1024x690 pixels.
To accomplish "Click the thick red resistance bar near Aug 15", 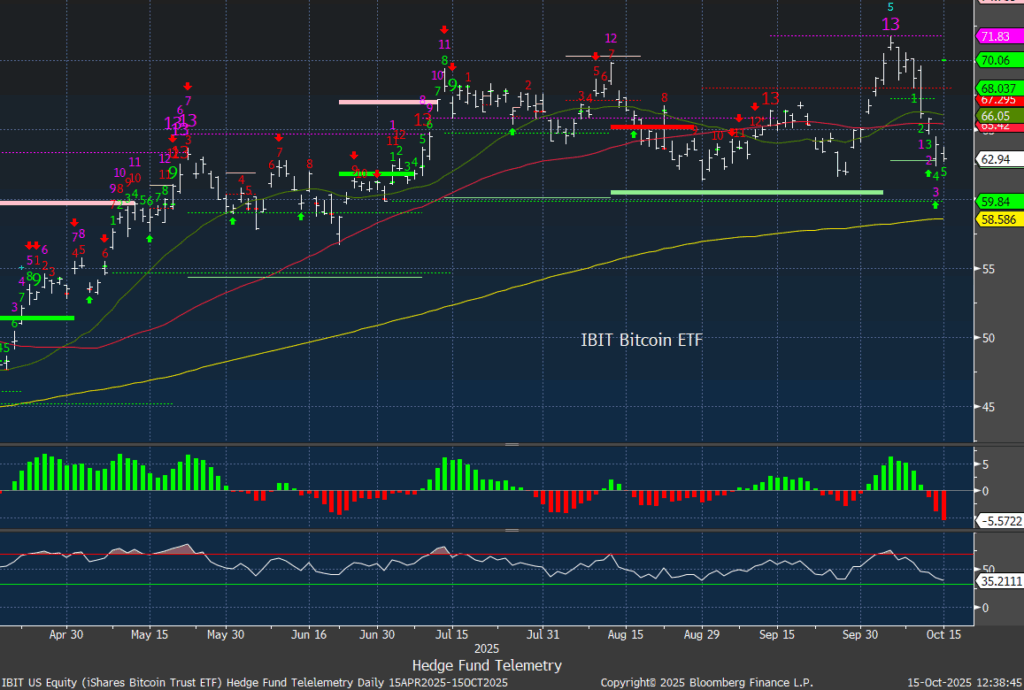I will pos(652,128).
